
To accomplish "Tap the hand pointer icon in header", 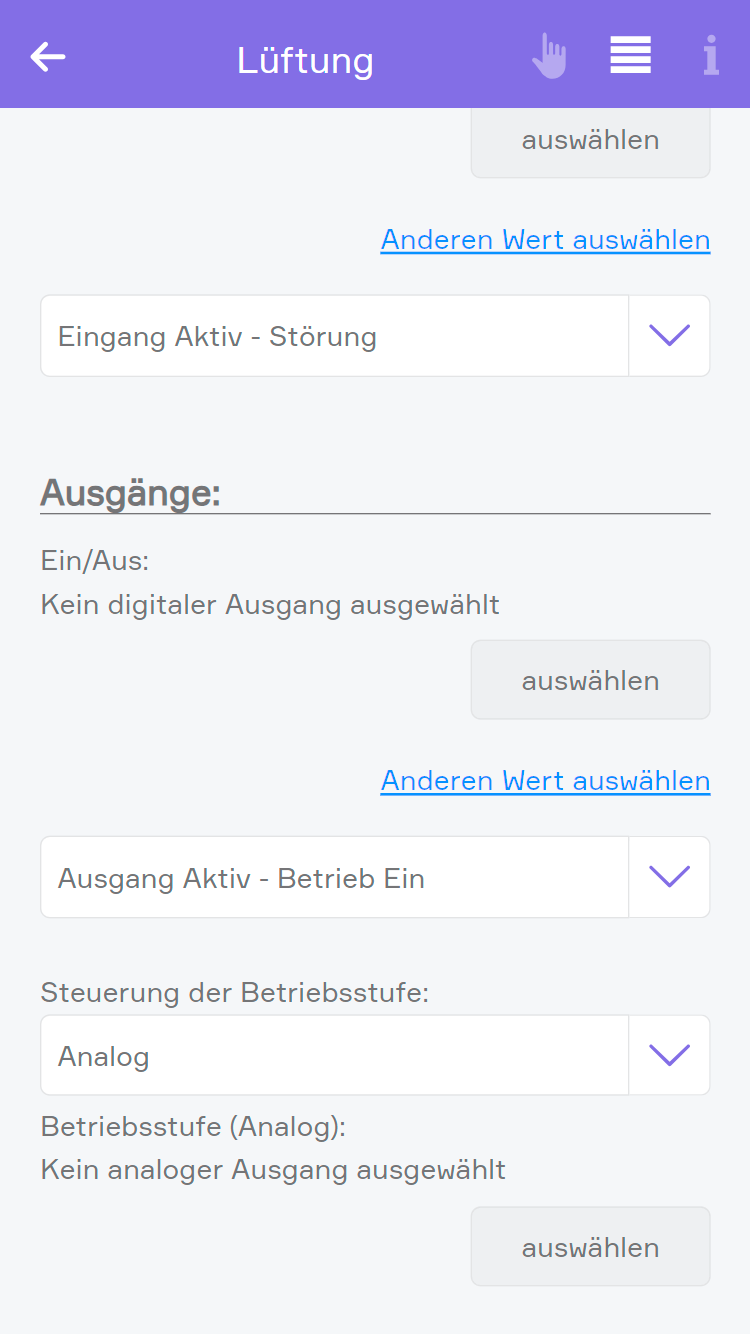I will point(549,56).
